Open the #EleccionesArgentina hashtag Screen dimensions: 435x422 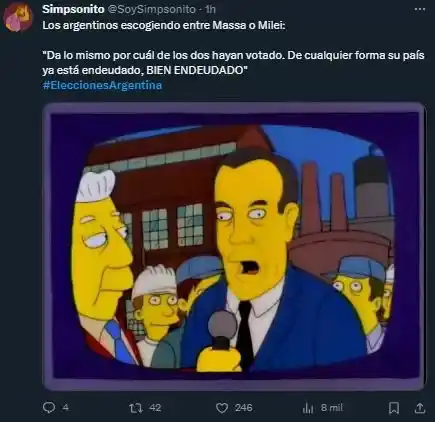tap(102, 85)
